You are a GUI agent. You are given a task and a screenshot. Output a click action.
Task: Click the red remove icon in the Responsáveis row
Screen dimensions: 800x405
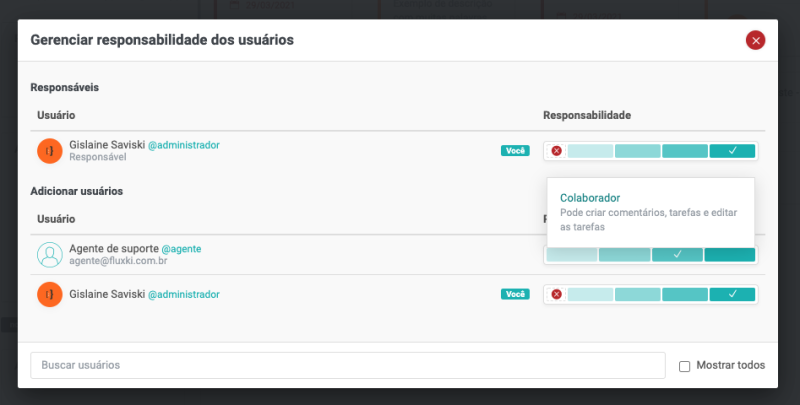(556, 151)
